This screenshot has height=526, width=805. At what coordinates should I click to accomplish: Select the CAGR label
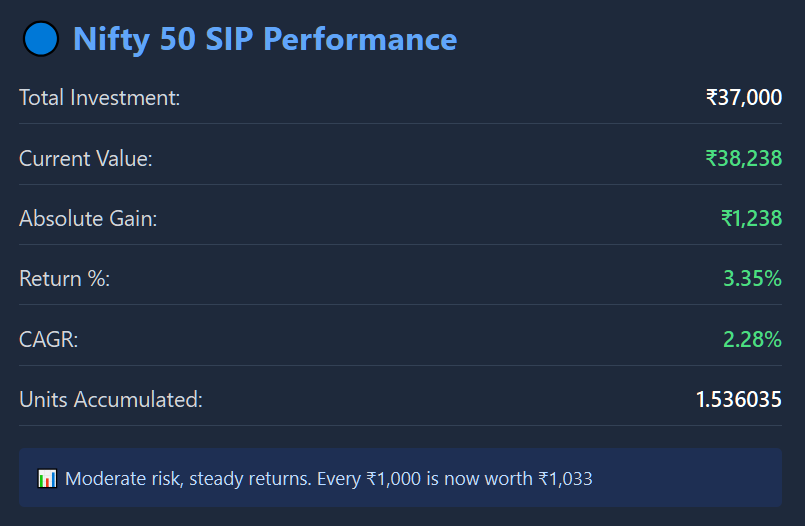[48, 339]
